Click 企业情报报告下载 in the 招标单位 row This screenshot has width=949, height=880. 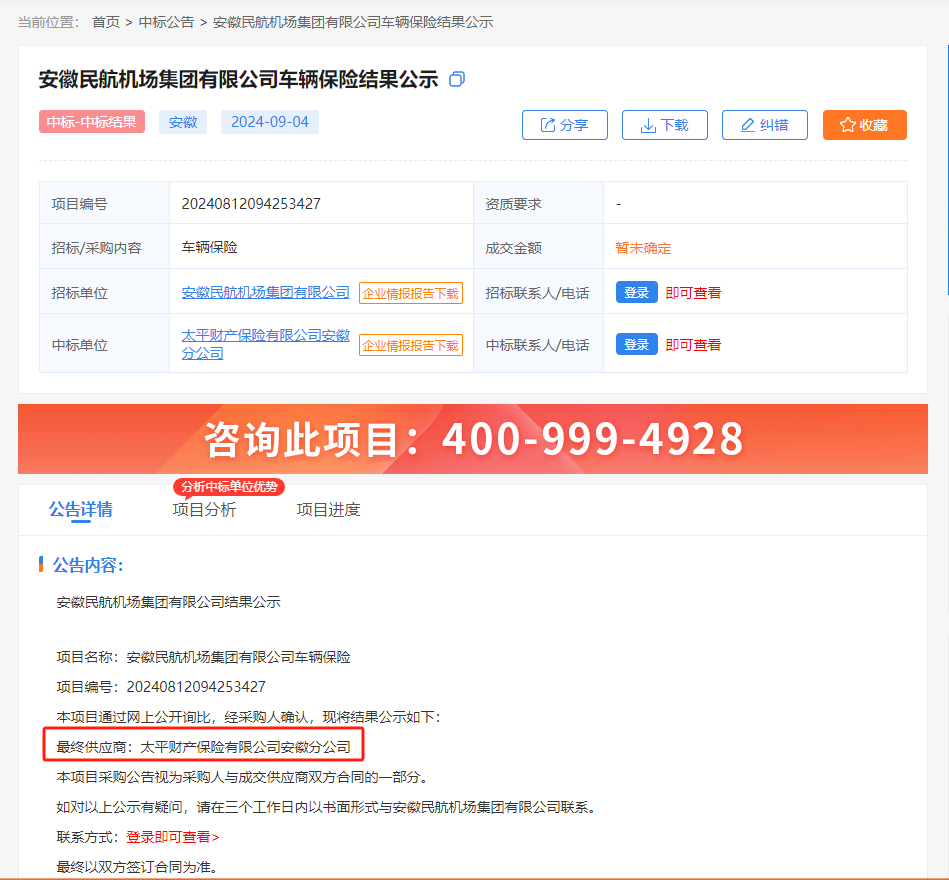click(x=411, y=294)
